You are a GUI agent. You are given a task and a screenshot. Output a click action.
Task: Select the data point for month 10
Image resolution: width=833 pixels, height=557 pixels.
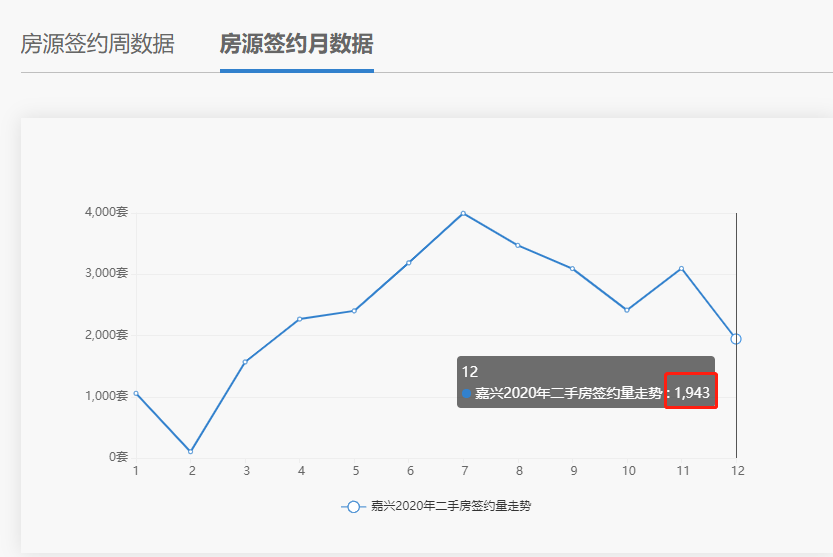pos(627,310)
